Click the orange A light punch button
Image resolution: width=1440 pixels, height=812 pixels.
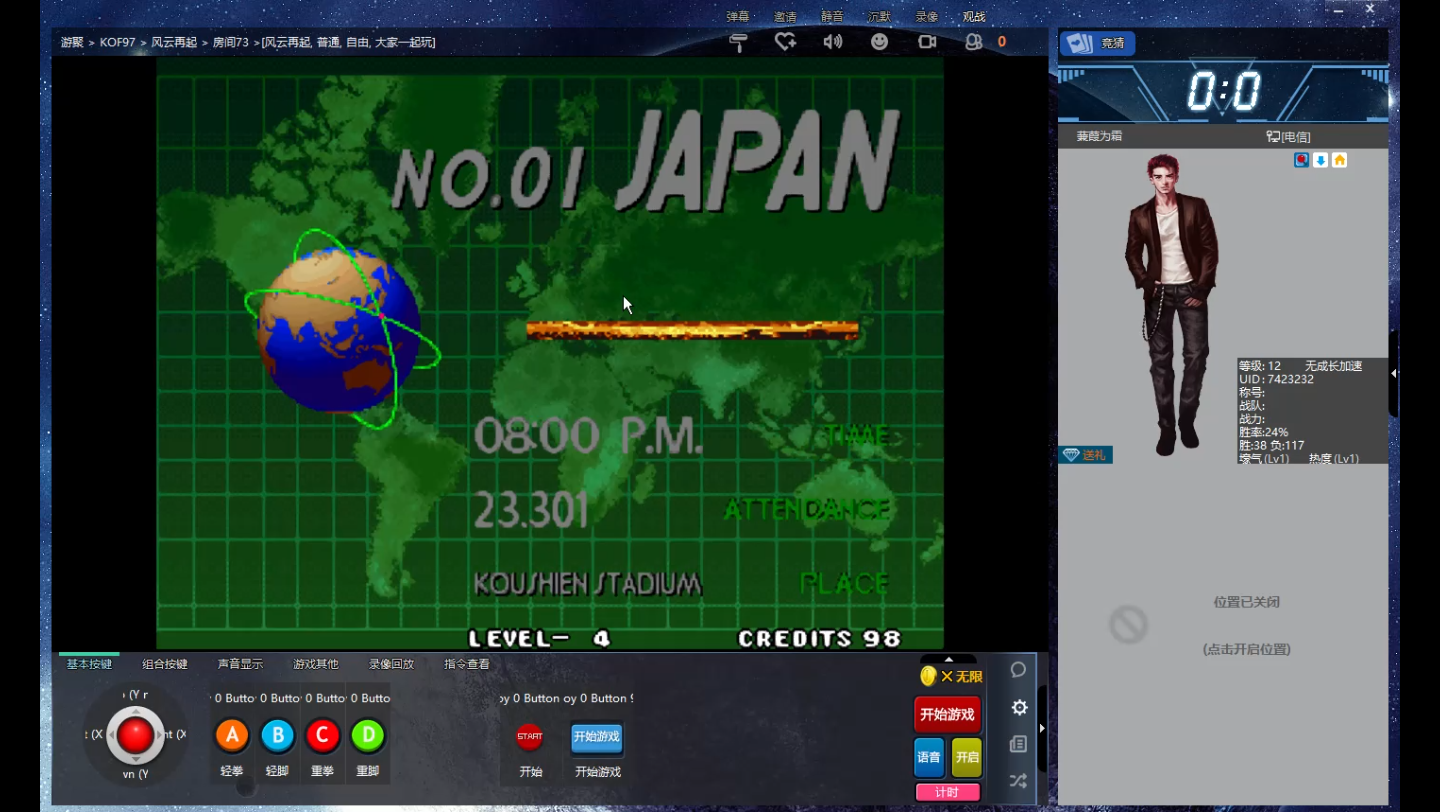(x=232, y=736)
